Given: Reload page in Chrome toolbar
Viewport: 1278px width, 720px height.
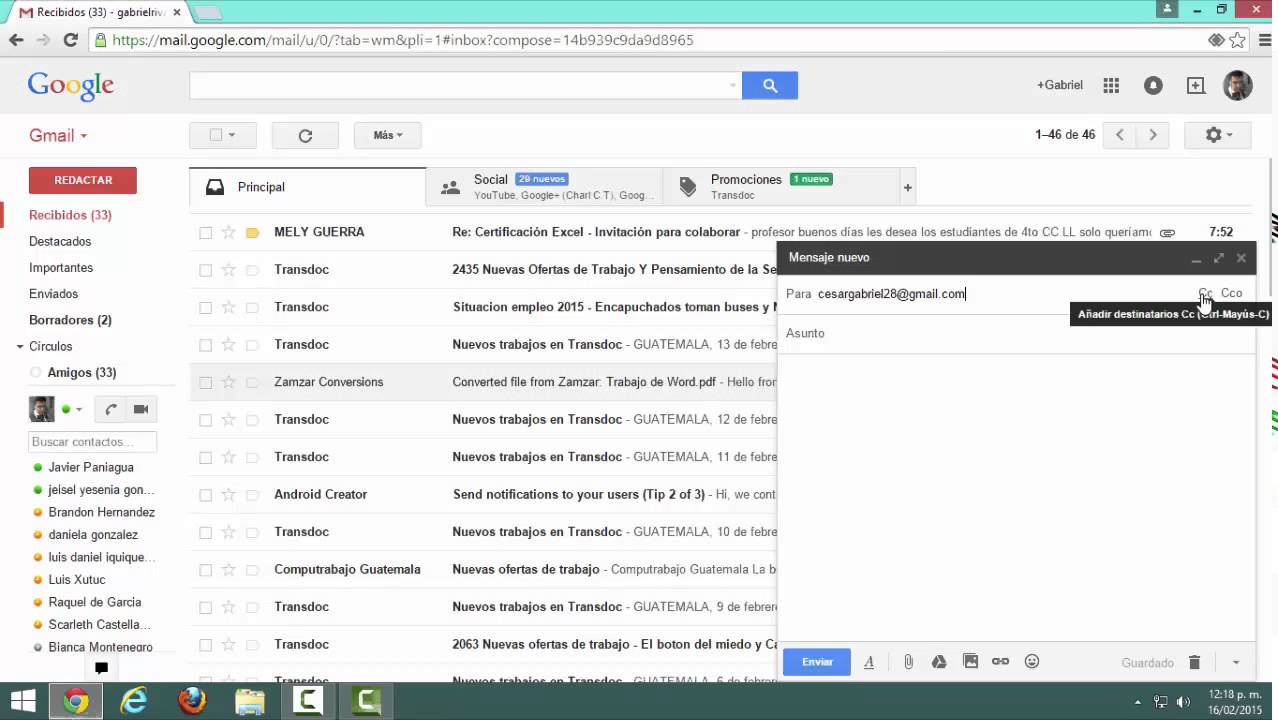Looking at the screenshot, I should pyautogui.click(x=70, y=40).
